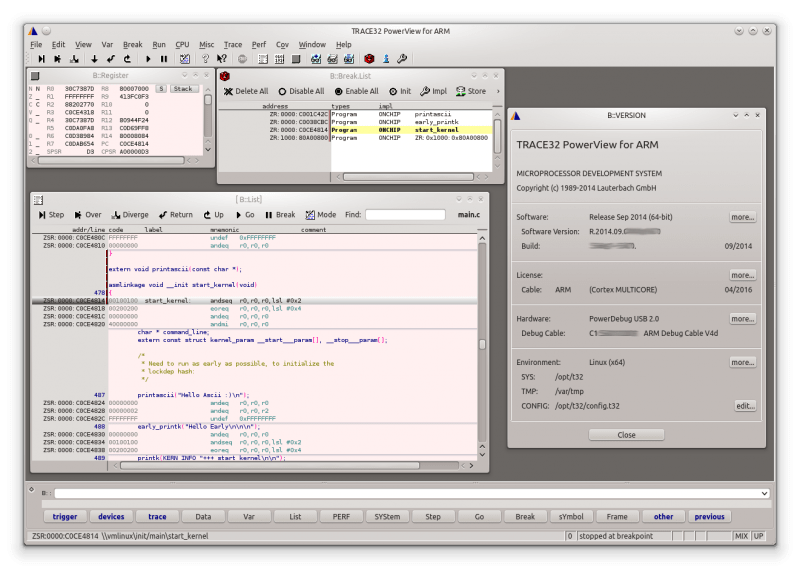Open the Break menu
The image size is (800, 569).
pyautogui.click(x=133, y=45)
